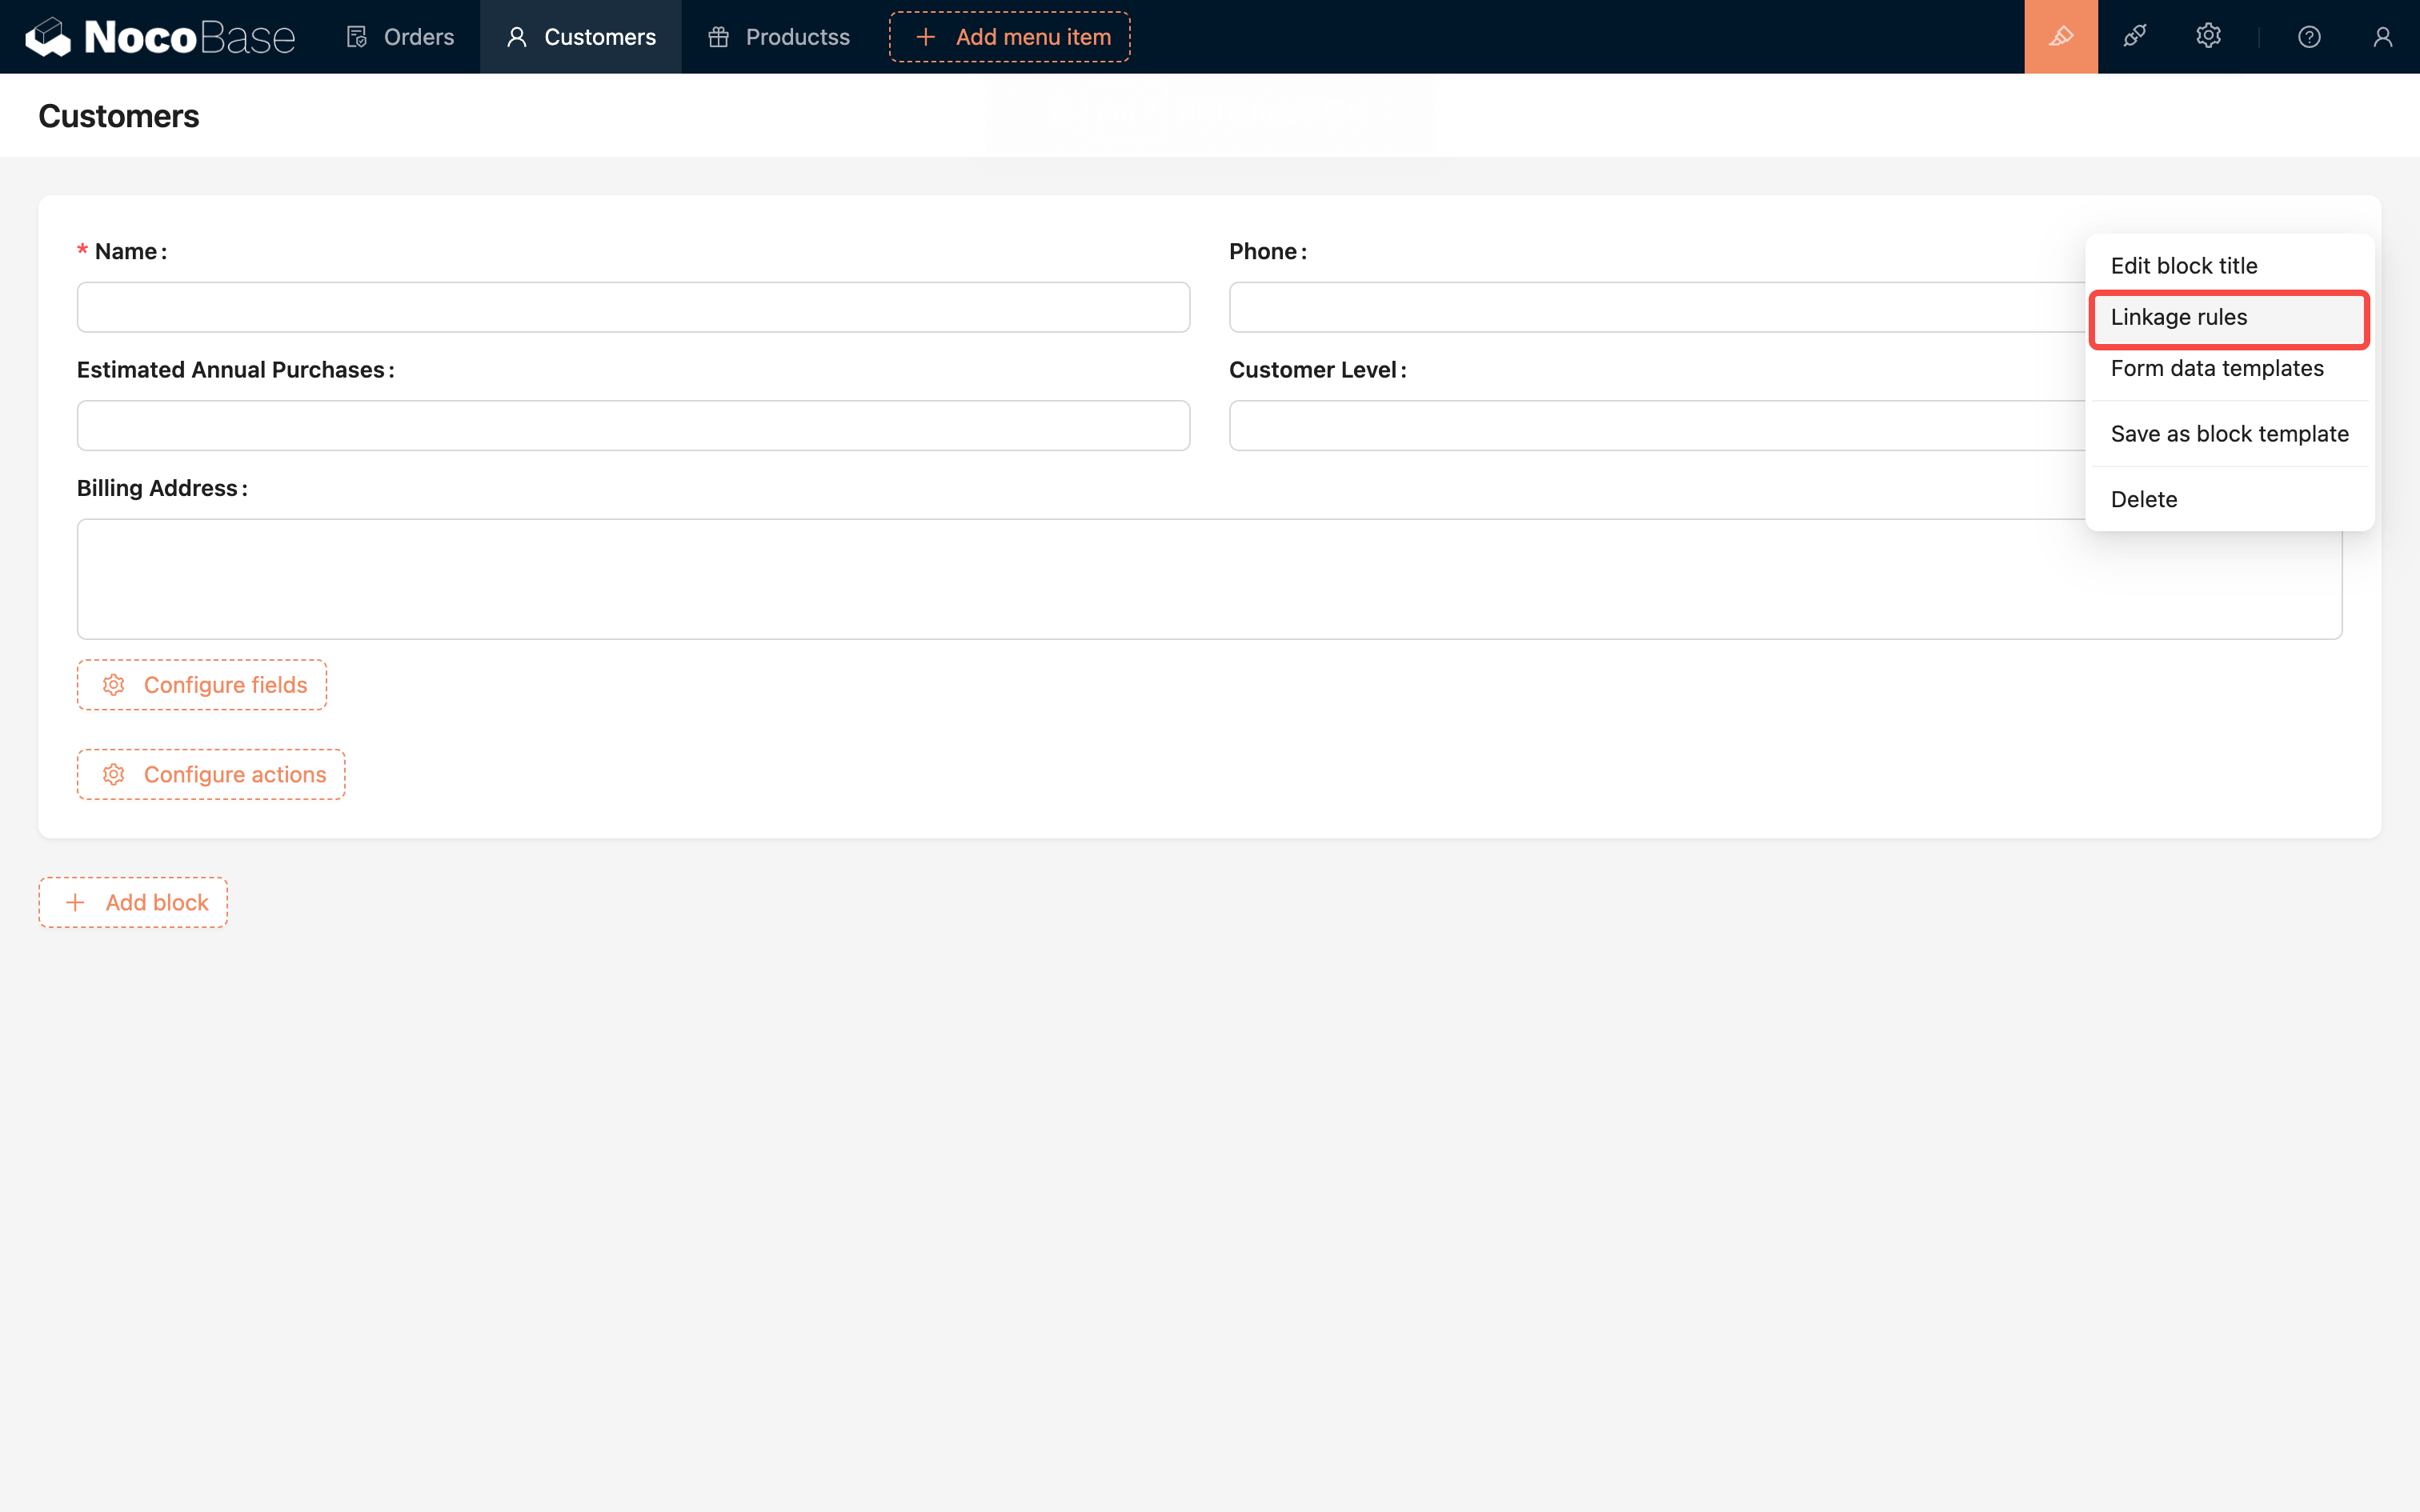Click the Billing Address text area
Screen dimensions: 2420x1512
pyautogui.click(x=1080, y=579)
